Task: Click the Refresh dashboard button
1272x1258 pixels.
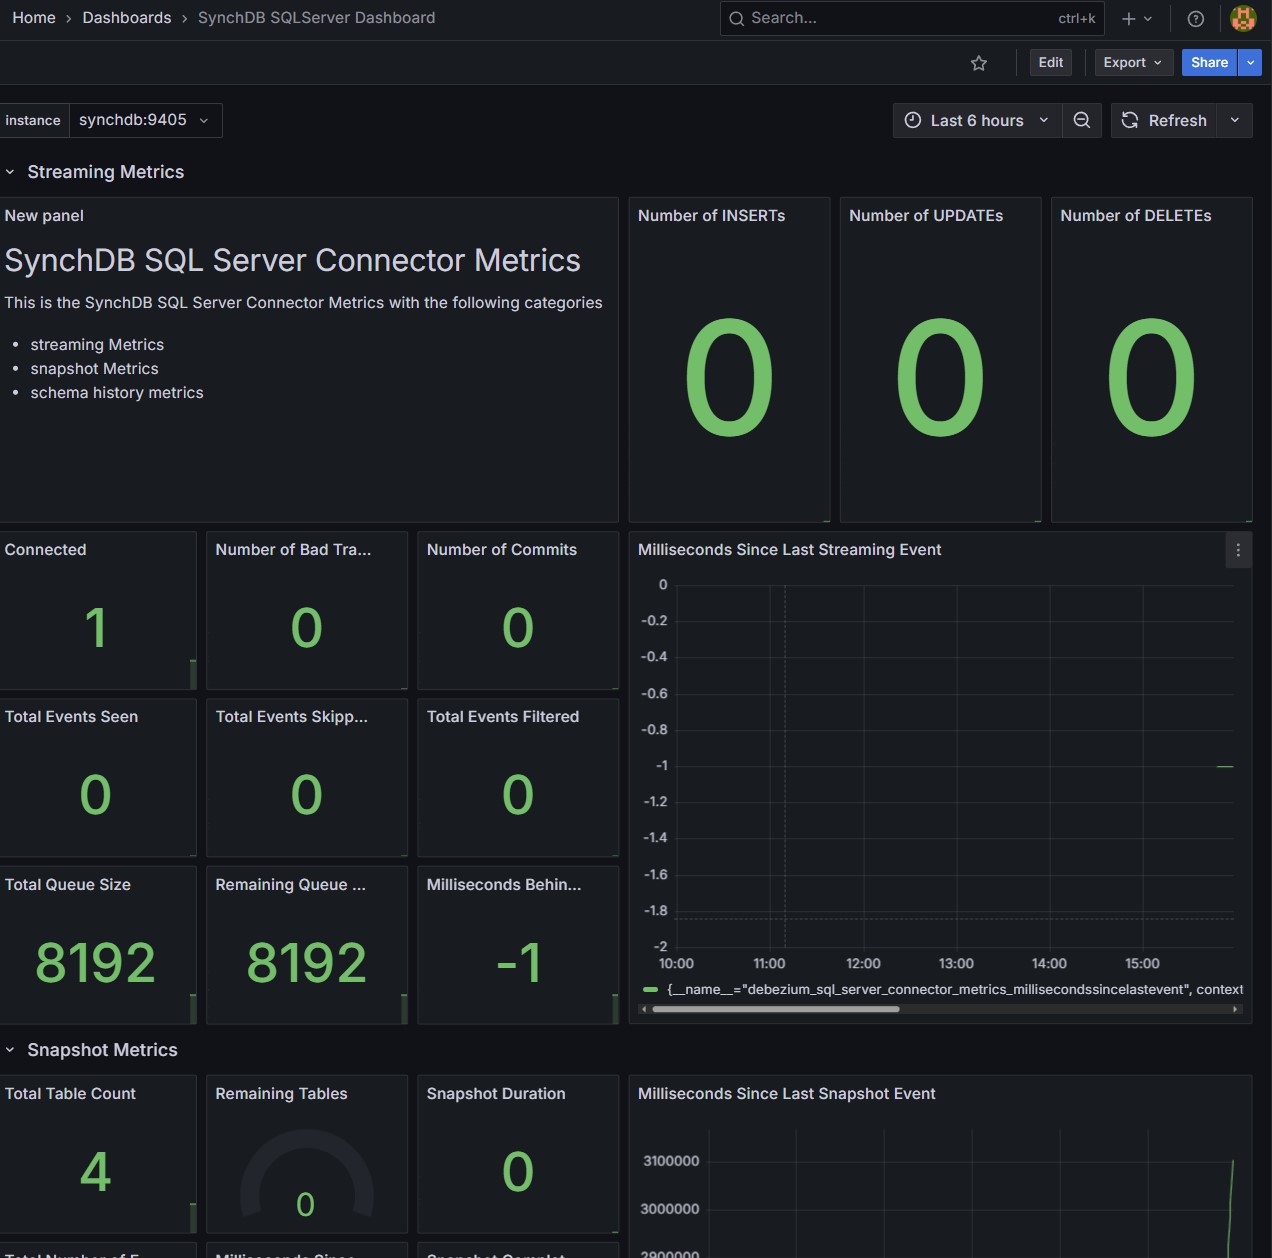Action: tap(1164, 120)
